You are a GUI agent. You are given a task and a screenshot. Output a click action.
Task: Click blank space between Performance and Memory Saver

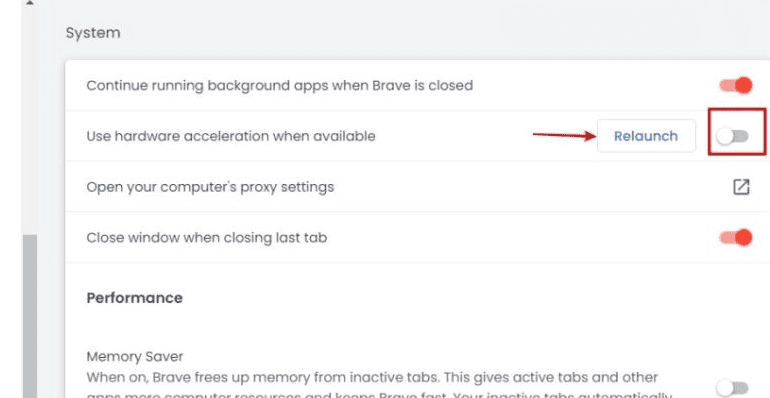[x=344, y=327]
